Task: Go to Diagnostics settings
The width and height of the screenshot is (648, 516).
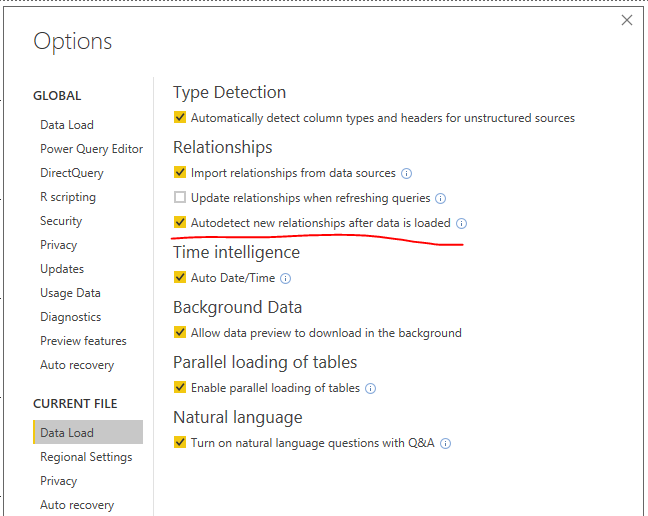Action: pyautogui.click(x=71, y=317)
